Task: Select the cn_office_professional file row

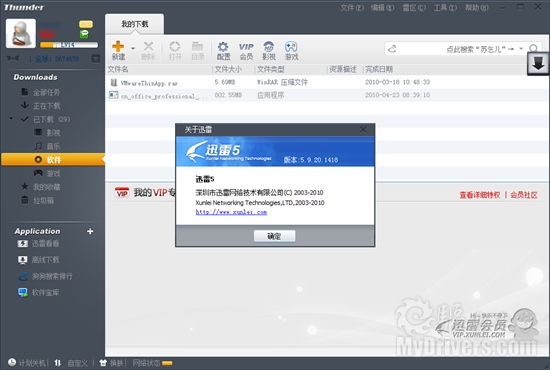Action: pyautogui.click(x=327, y=95)
